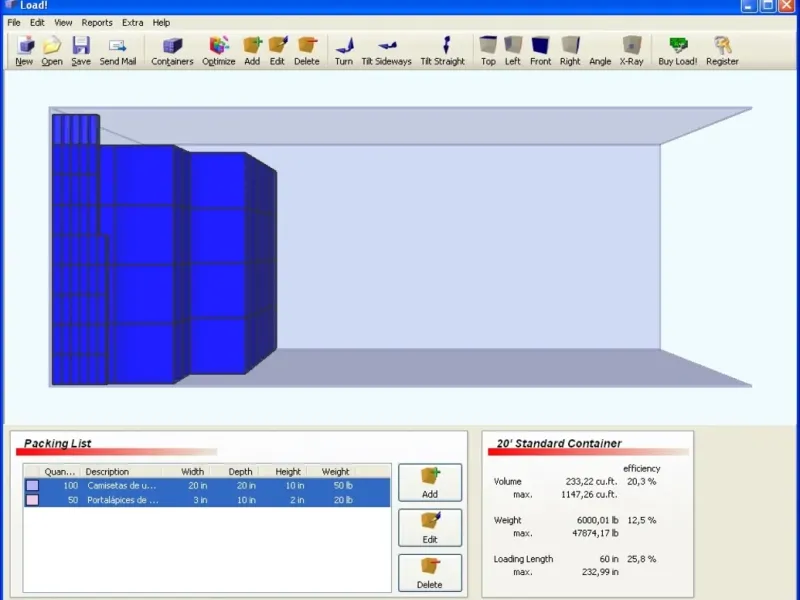Select the Tilt Sideways tool
Screen dimensions: 800x600
point(386,51)
